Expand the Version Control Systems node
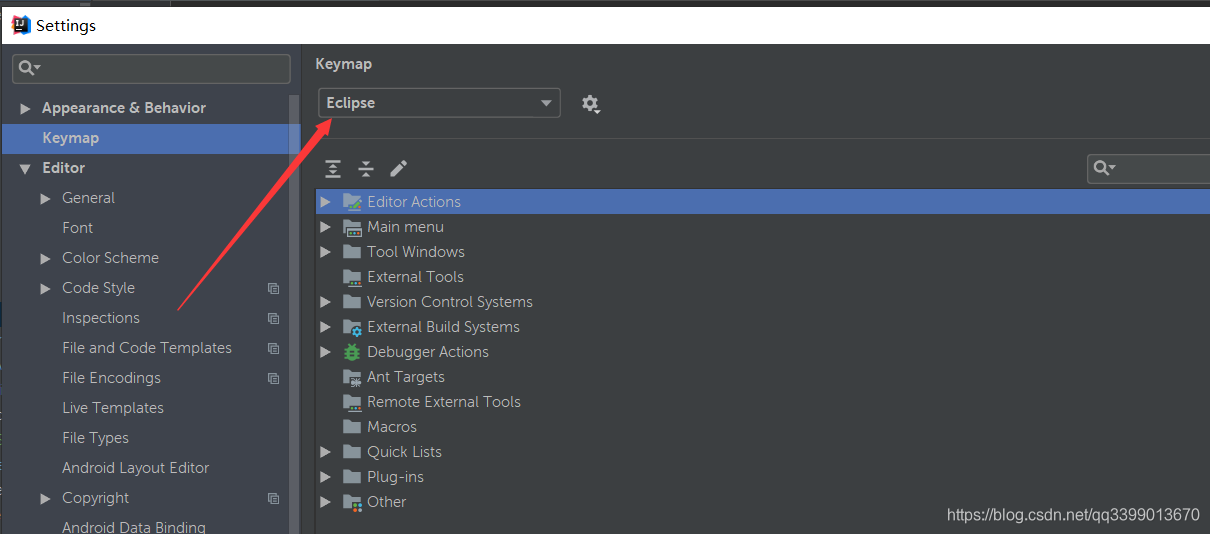Image resolution: width=1210 pixels, height=534 pixels. point(325,302)
